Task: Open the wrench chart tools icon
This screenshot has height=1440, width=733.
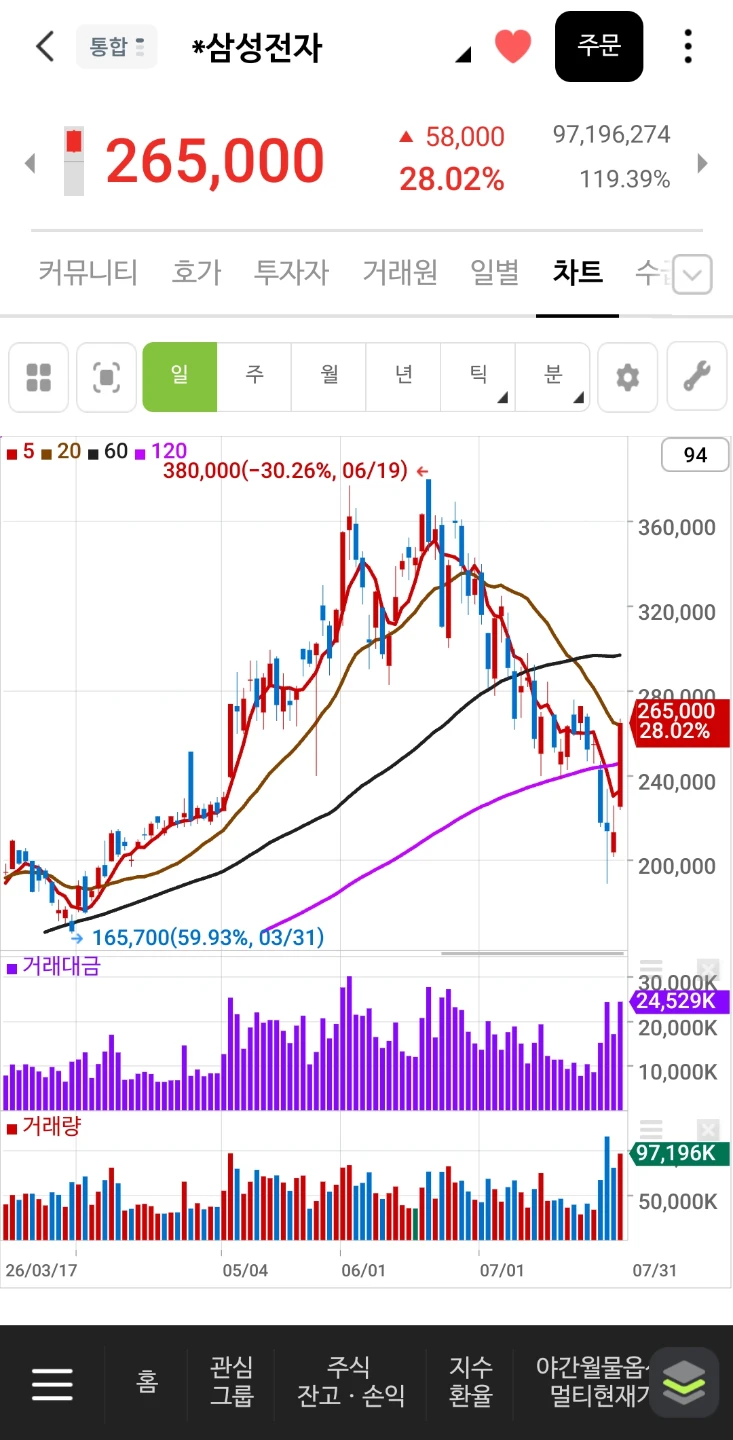Action: [x=696, y=377]
